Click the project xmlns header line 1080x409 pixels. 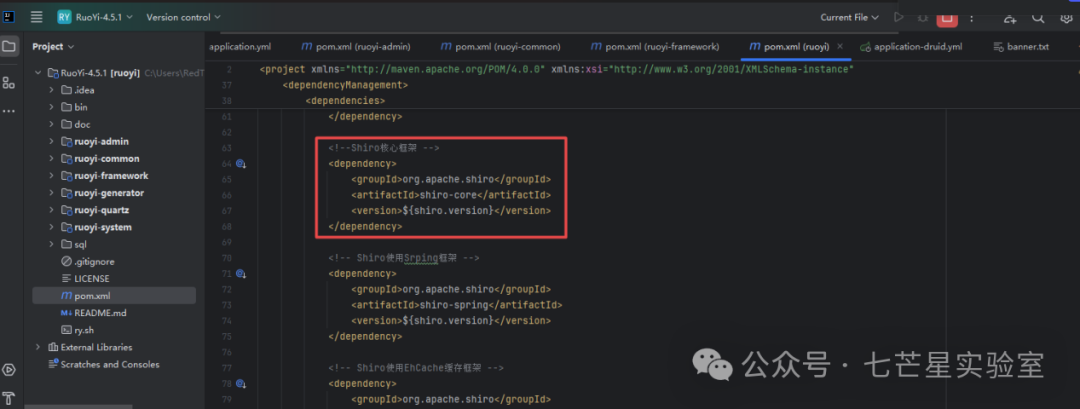coord(557,70)
